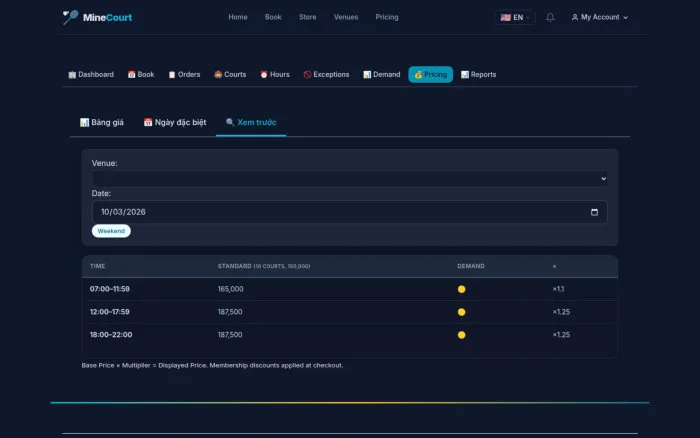The height and width of the screenshot is (438, 700).
Task: Click the Weekend badge
Action: coord(111,231)
